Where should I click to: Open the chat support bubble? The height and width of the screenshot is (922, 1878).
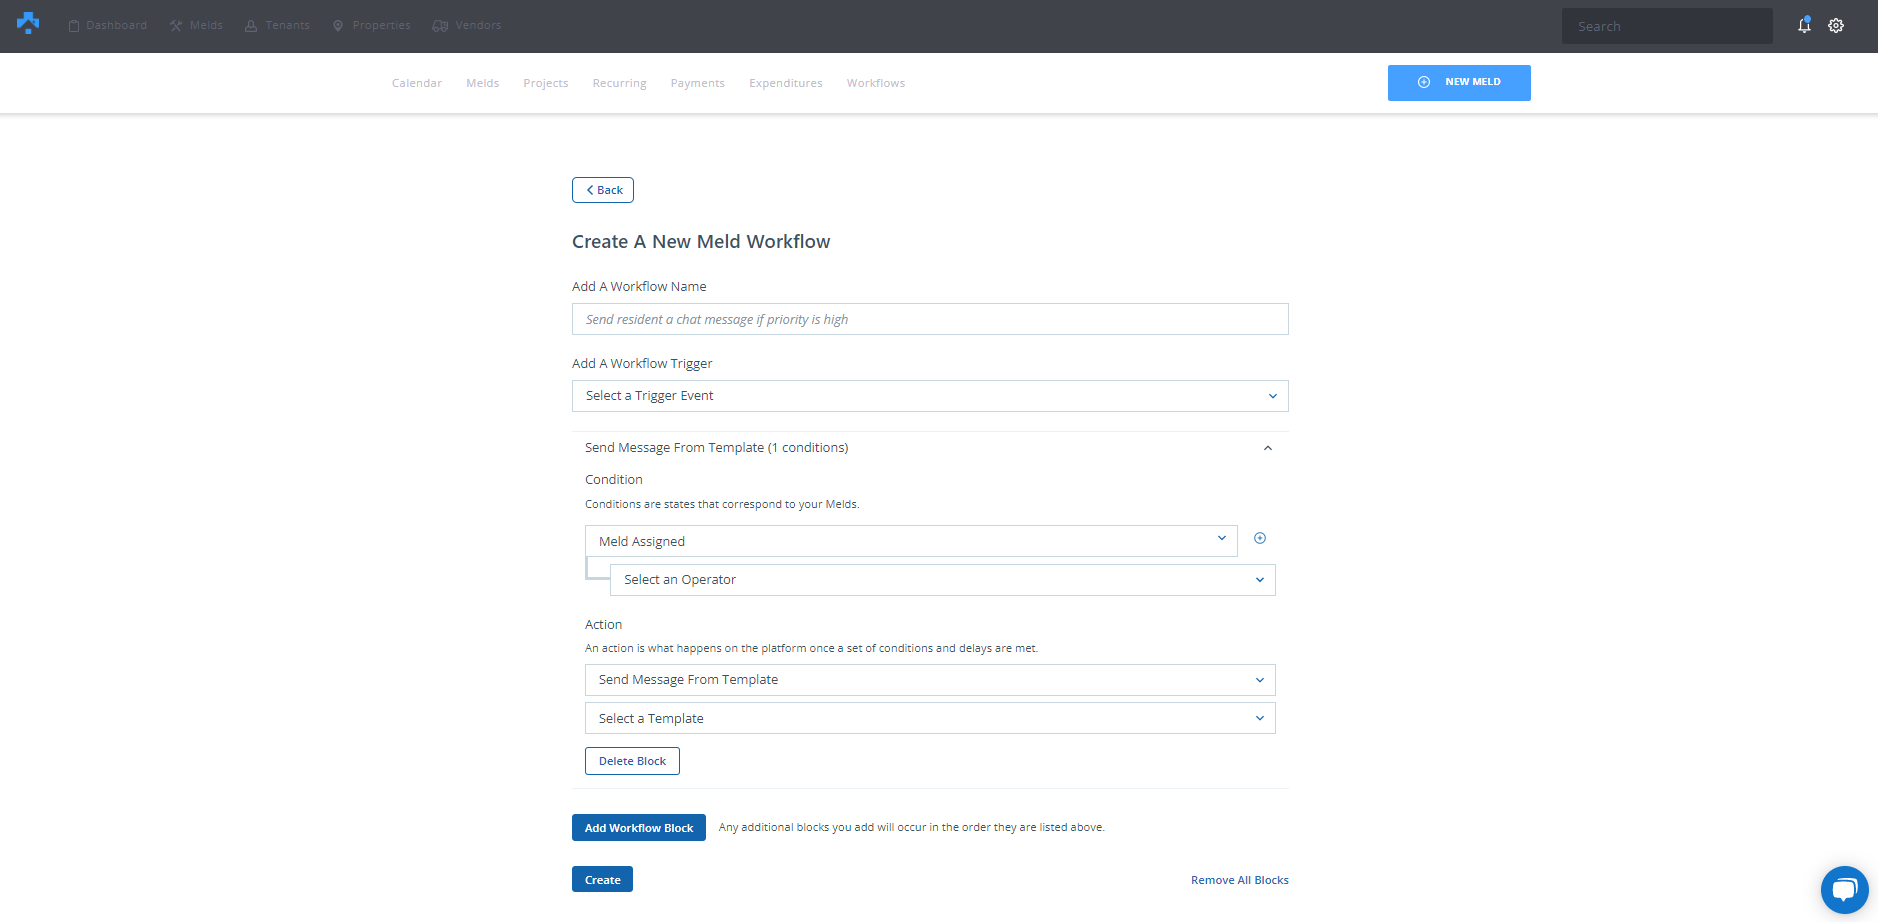[1844, 889]
